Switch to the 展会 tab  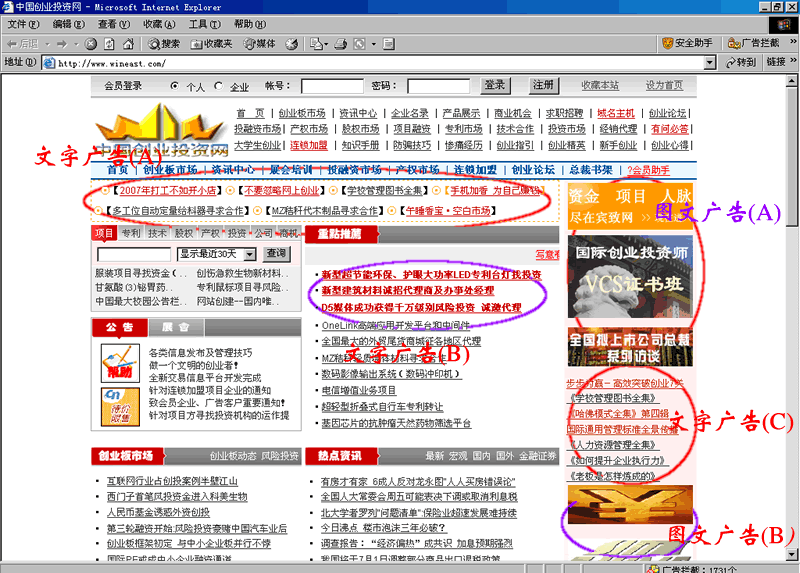click(x=176, y=327)
